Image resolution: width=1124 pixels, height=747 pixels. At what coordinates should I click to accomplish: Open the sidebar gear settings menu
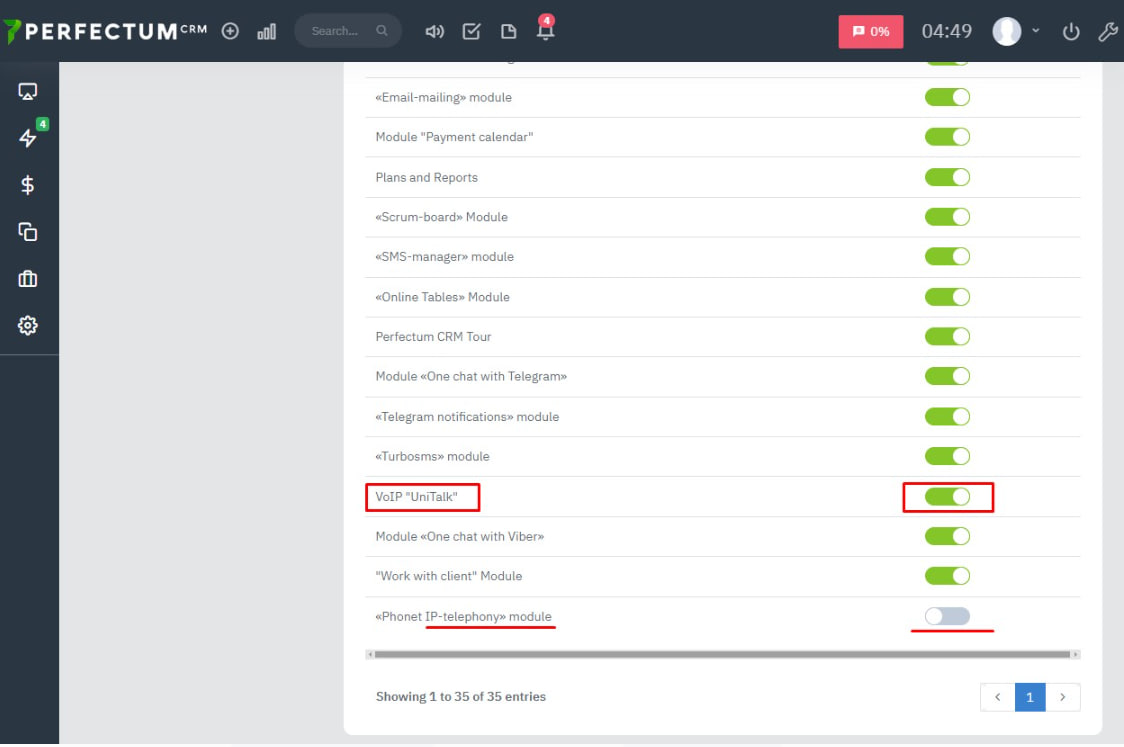tap(28, 325)
